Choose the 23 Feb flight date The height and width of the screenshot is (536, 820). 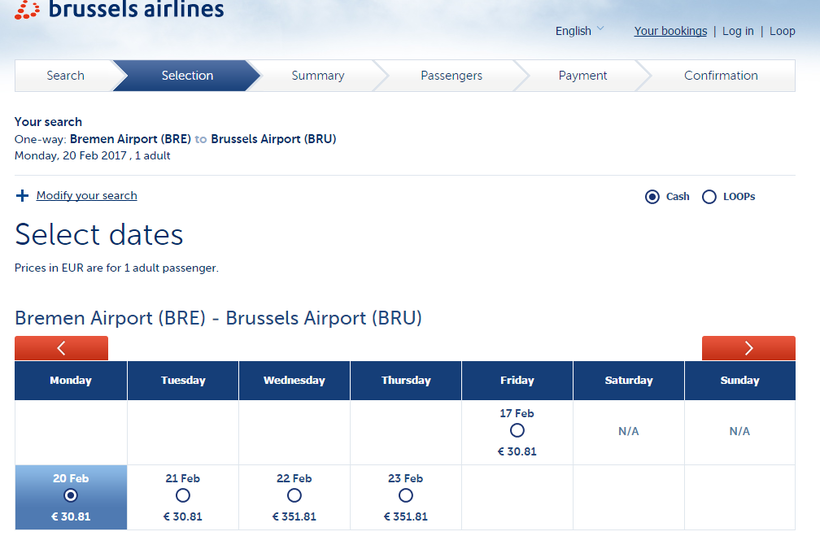point(405,495)
